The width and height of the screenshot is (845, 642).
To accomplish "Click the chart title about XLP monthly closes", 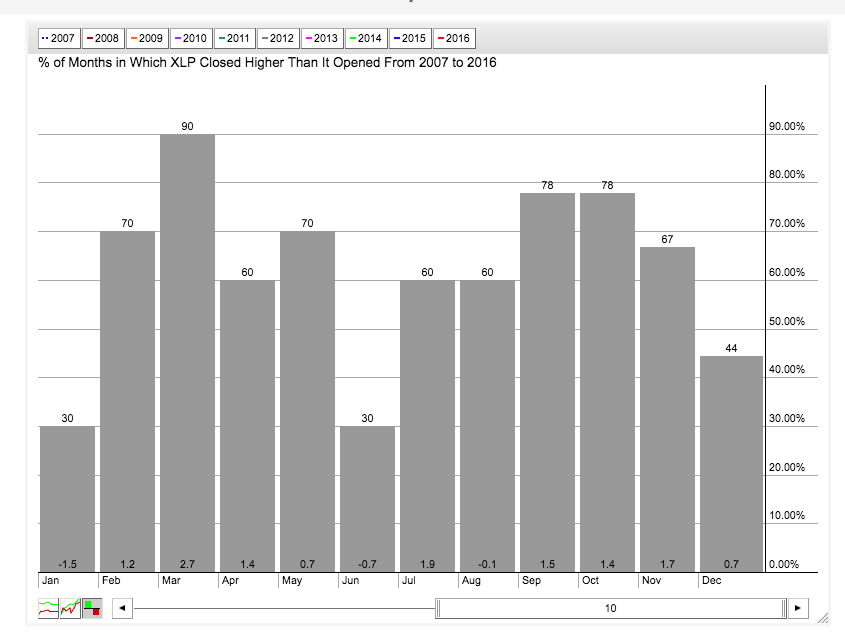I will coord(267,63).
